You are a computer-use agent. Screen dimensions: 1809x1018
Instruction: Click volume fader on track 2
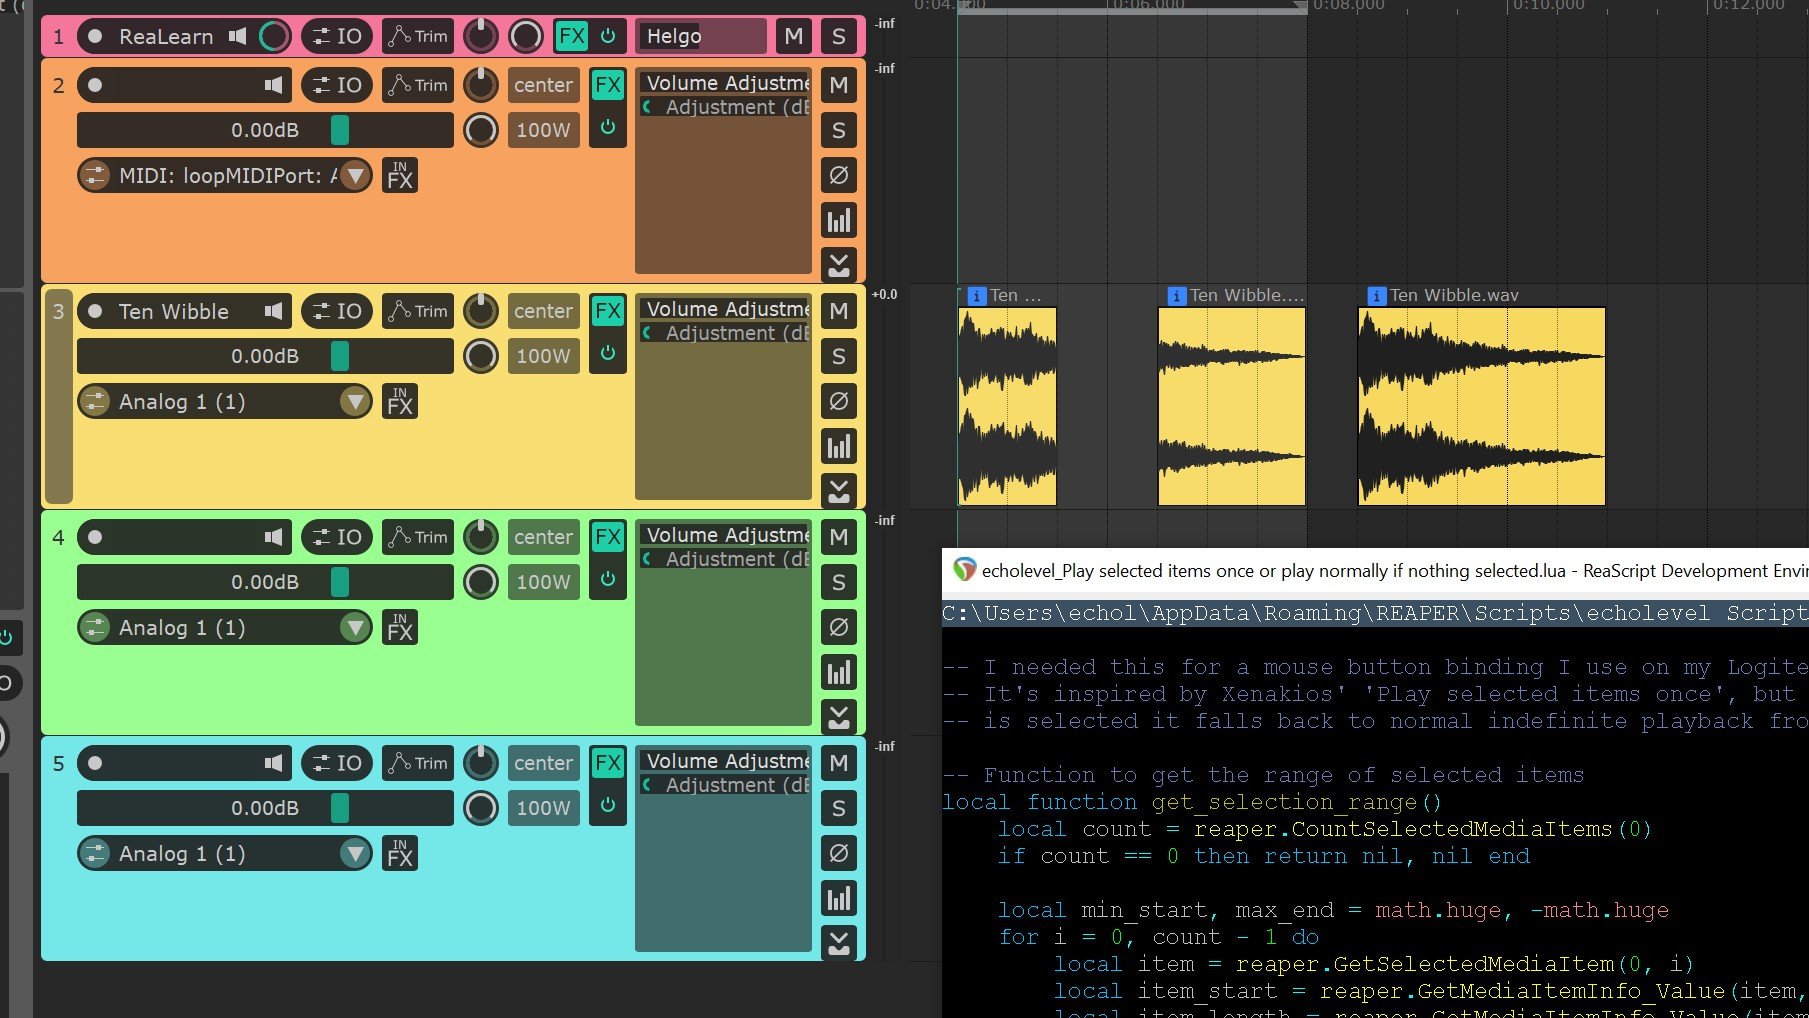coord(339,130)
